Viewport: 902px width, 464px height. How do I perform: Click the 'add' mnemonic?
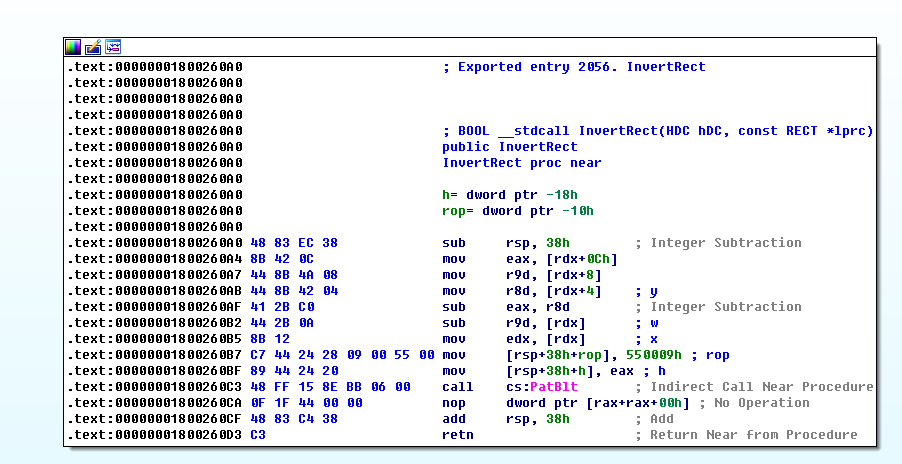(454, 419)
